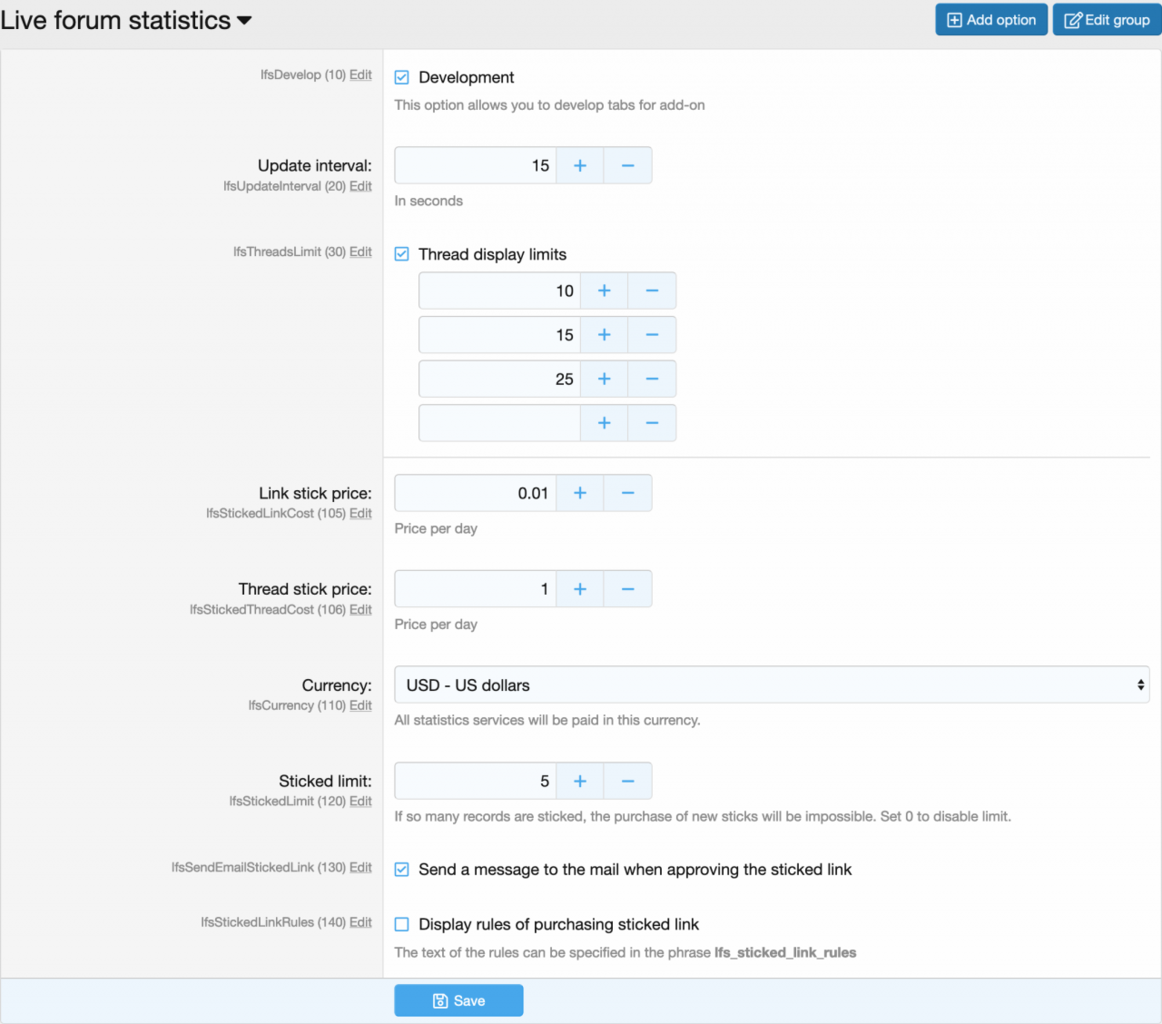Uncheck the Development checkbox
The width and height of the screenshot is (1162, 1024).
coord(402,77)
